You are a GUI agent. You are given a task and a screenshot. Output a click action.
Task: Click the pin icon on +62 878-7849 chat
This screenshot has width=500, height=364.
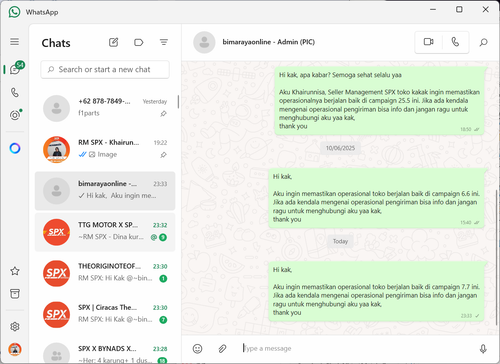[163, 114]
